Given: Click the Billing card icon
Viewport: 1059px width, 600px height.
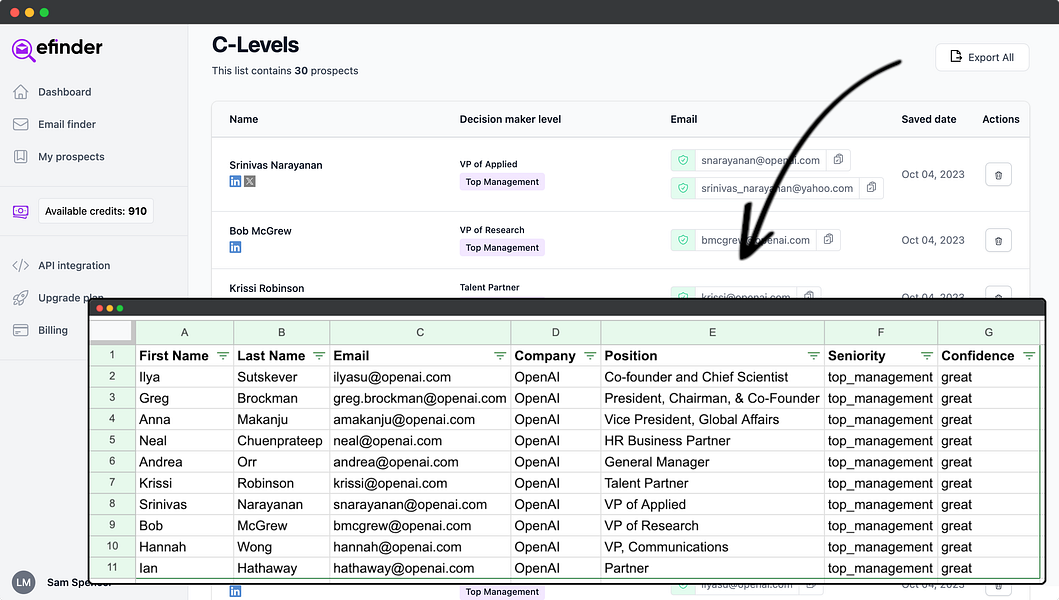Looking at the screenshot, I should click(x=21, y=330).
